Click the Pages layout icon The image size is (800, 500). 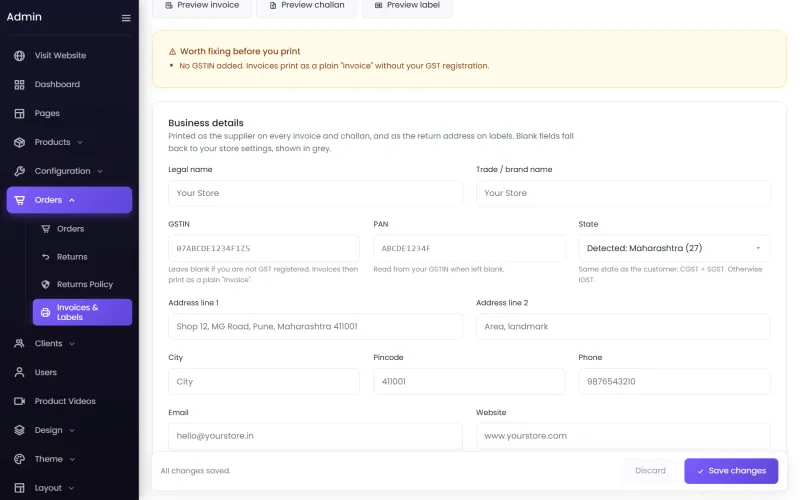point(19,113)
